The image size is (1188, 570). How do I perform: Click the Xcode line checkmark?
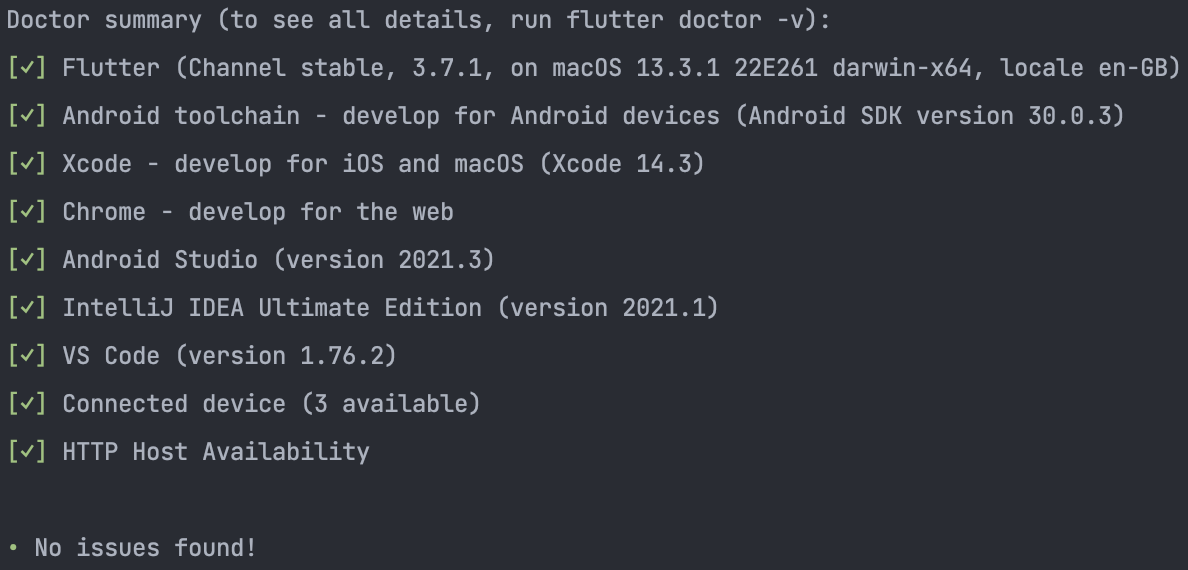(x=26, y=164)
